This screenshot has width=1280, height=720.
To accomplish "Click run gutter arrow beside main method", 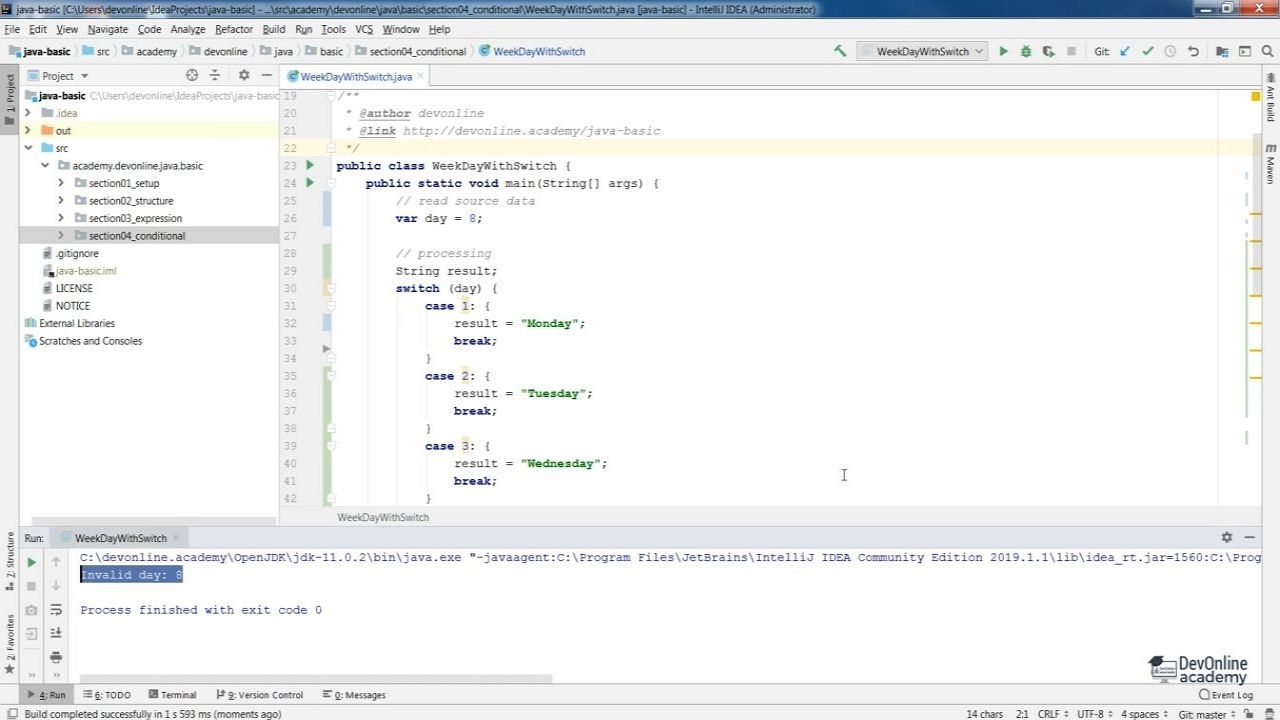I will pyautogui.click(x=310, y=183).
